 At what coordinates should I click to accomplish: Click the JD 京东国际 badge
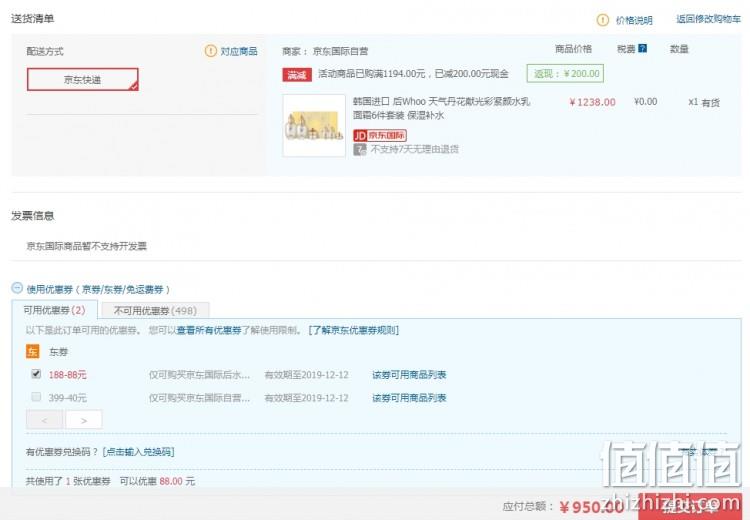[380, 135]
